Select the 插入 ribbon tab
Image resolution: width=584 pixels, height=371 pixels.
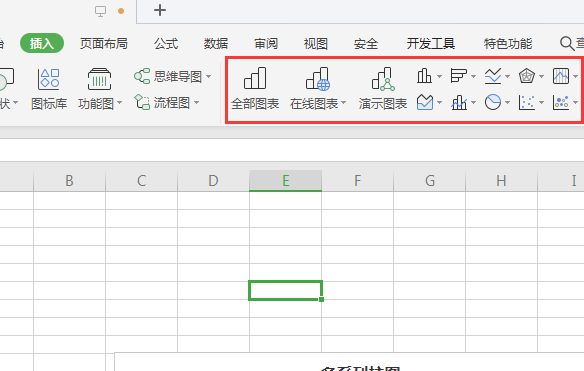coord(42,43)
